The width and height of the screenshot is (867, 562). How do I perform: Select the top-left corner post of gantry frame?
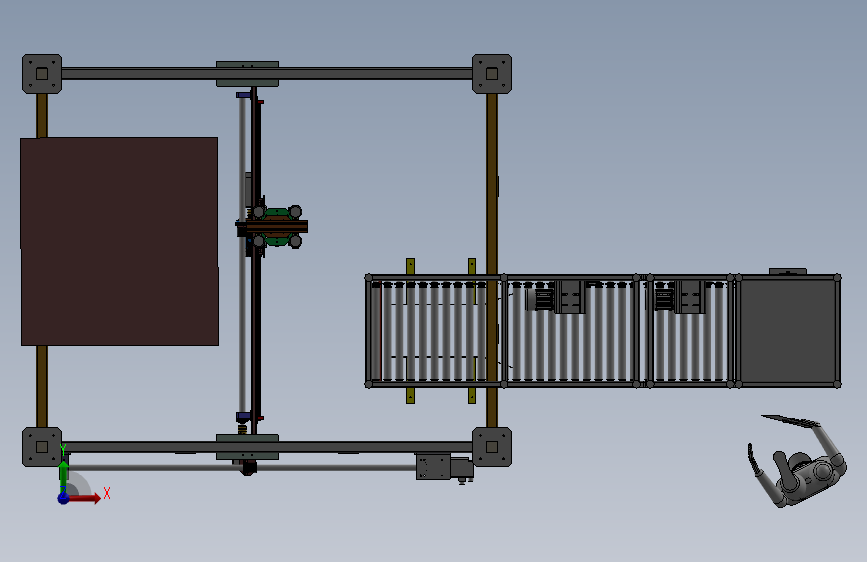tap(42, 74)
